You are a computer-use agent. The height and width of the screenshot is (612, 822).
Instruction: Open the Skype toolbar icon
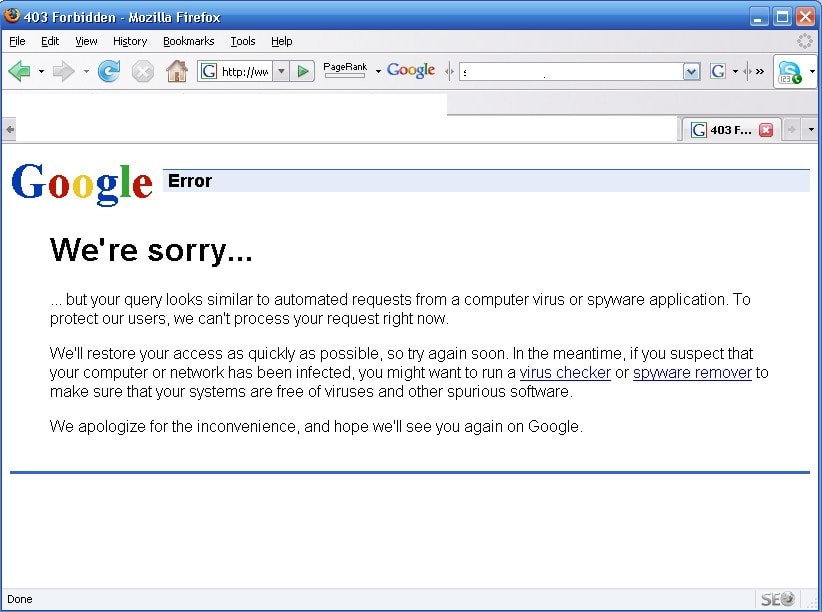click(x=789, y=72)
